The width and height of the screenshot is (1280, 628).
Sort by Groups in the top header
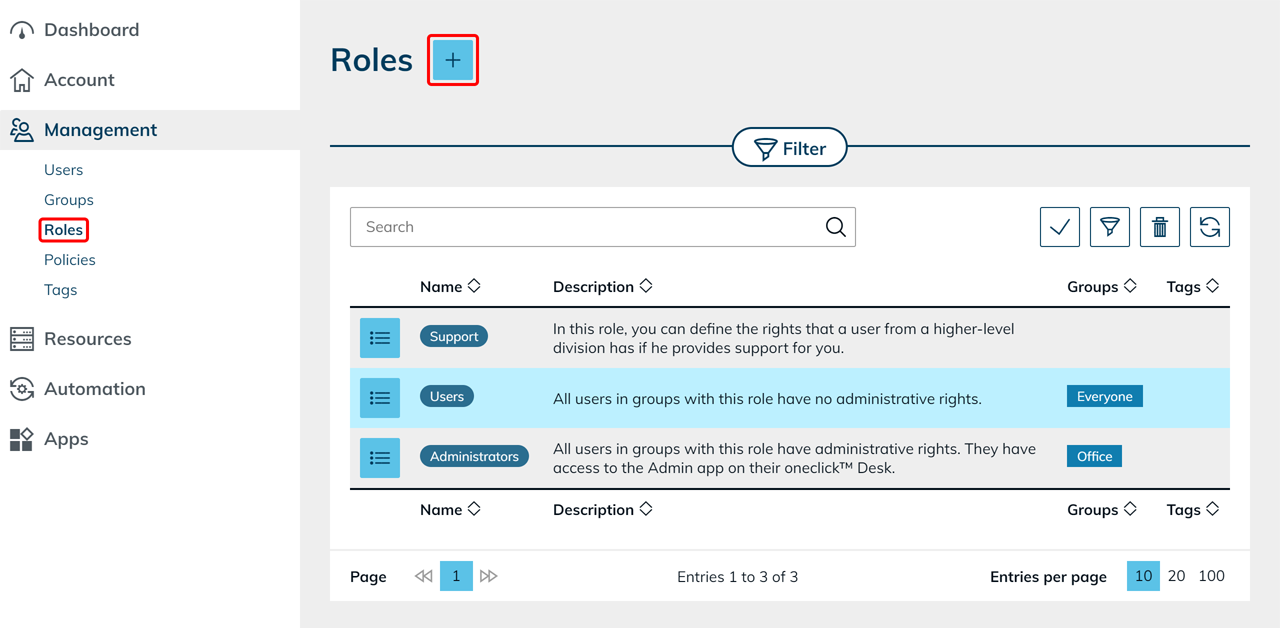pyautogui.click(x=1102, y=287)
